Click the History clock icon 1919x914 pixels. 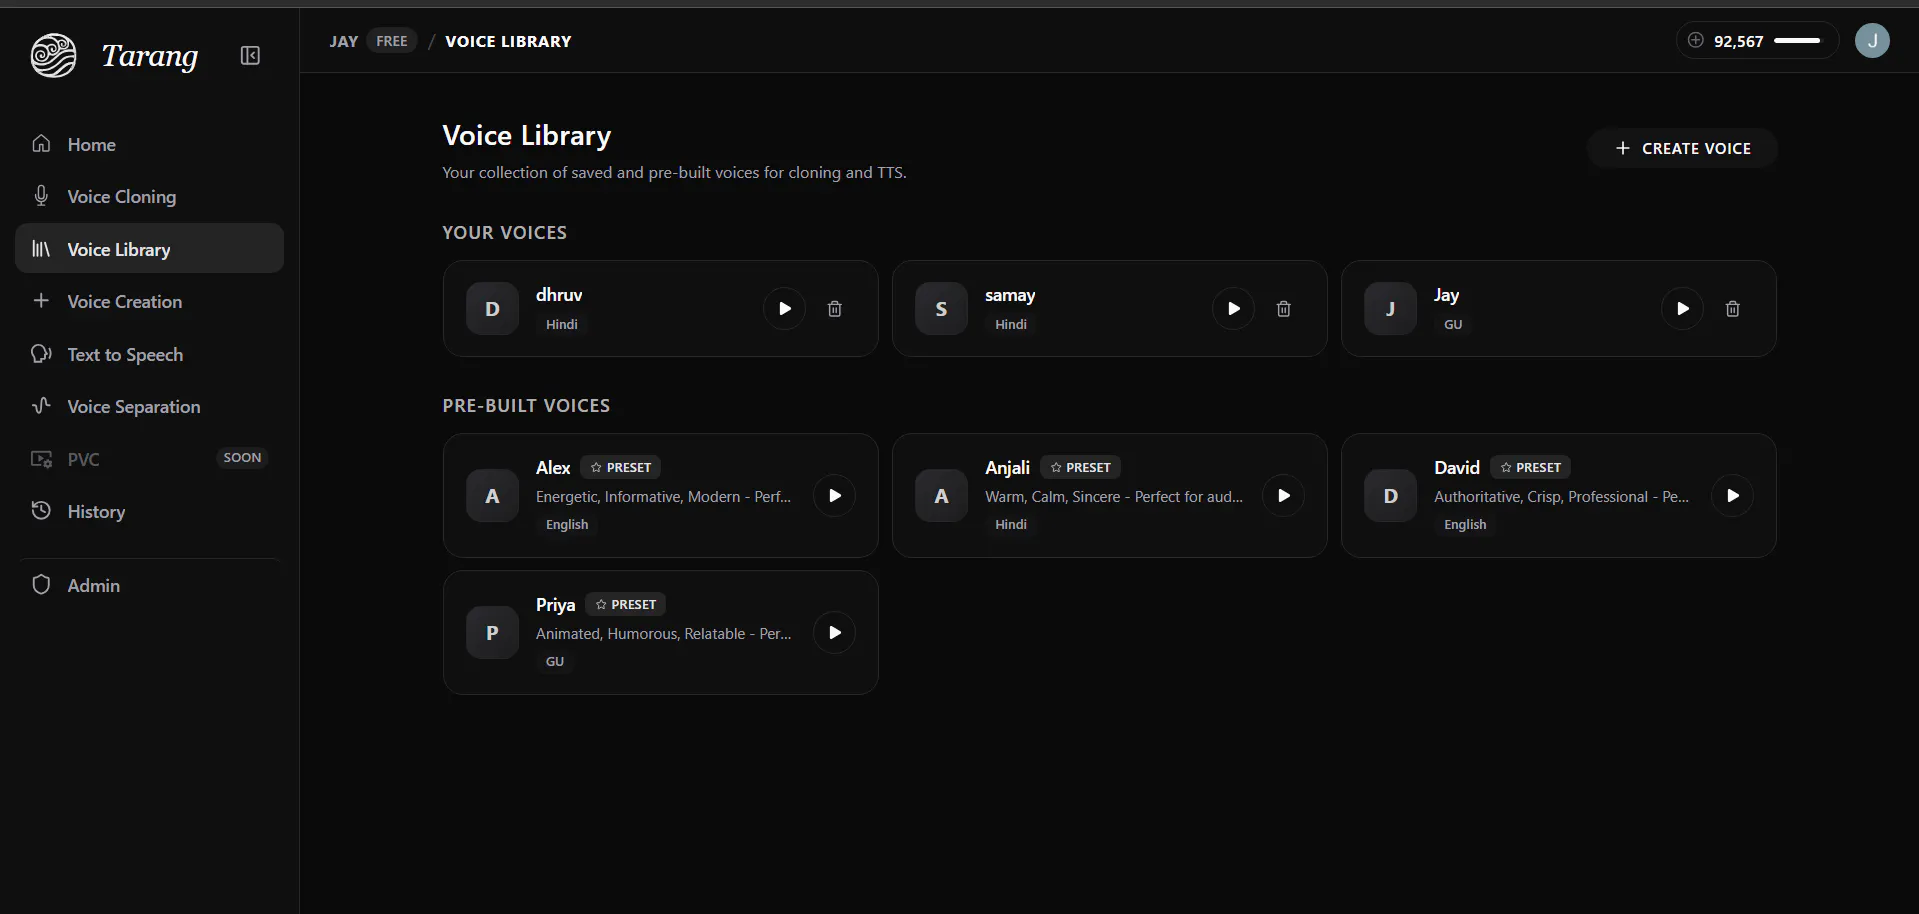[x=41, y=510]
